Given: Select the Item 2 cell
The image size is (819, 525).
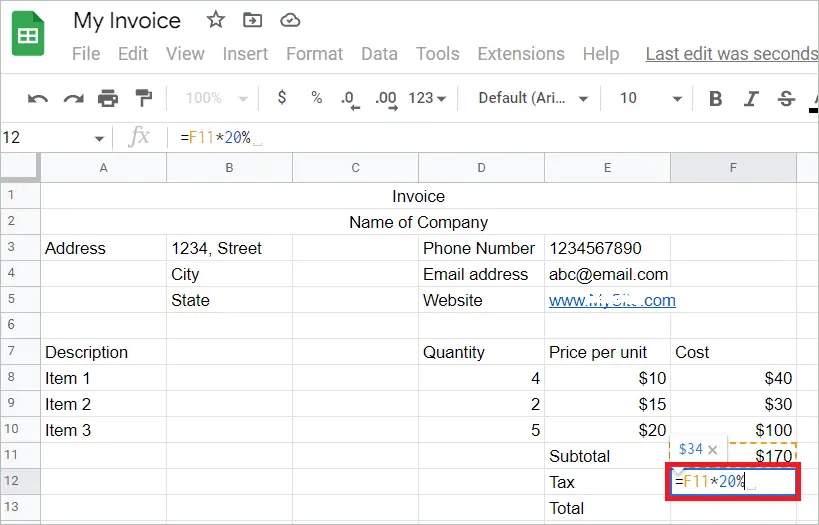Looking at the screenshot, I should point(103,404).
